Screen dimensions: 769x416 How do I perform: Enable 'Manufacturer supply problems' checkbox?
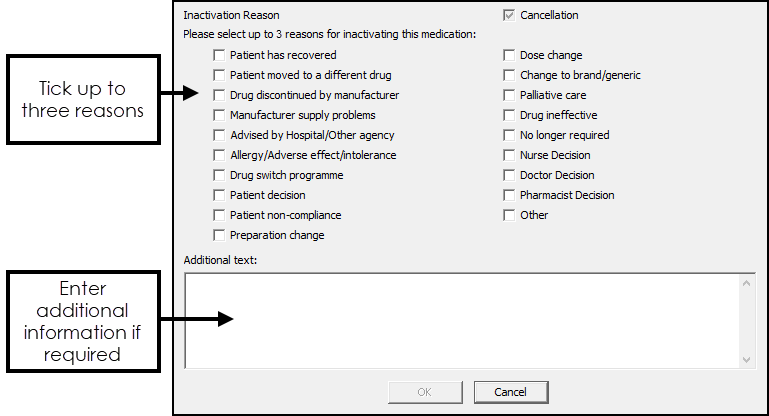(219, 116)
